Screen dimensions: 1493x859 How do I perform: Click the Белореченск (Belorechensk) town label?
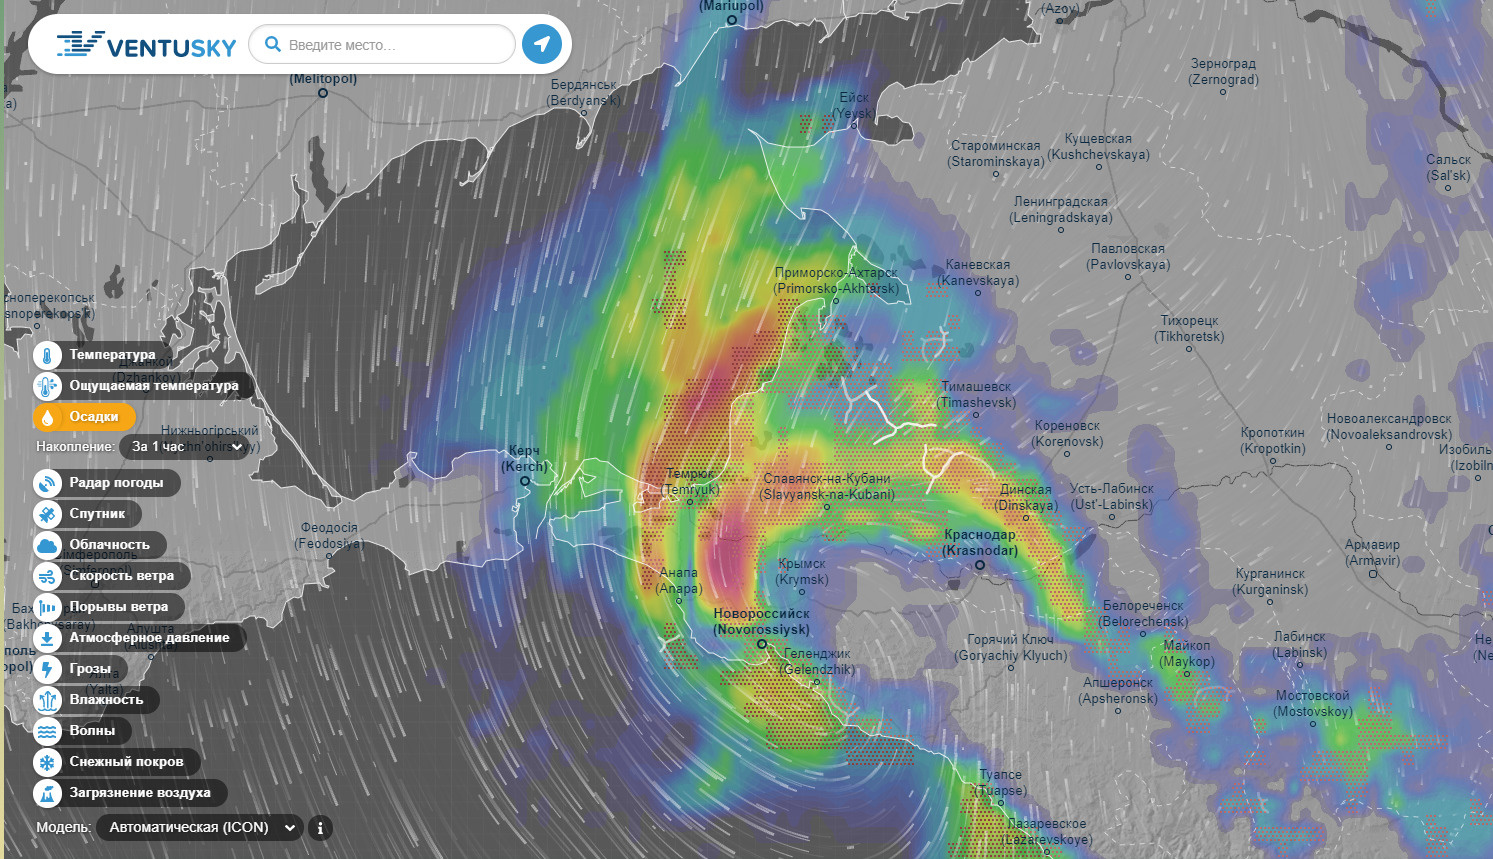click(x=1144, y=613)
